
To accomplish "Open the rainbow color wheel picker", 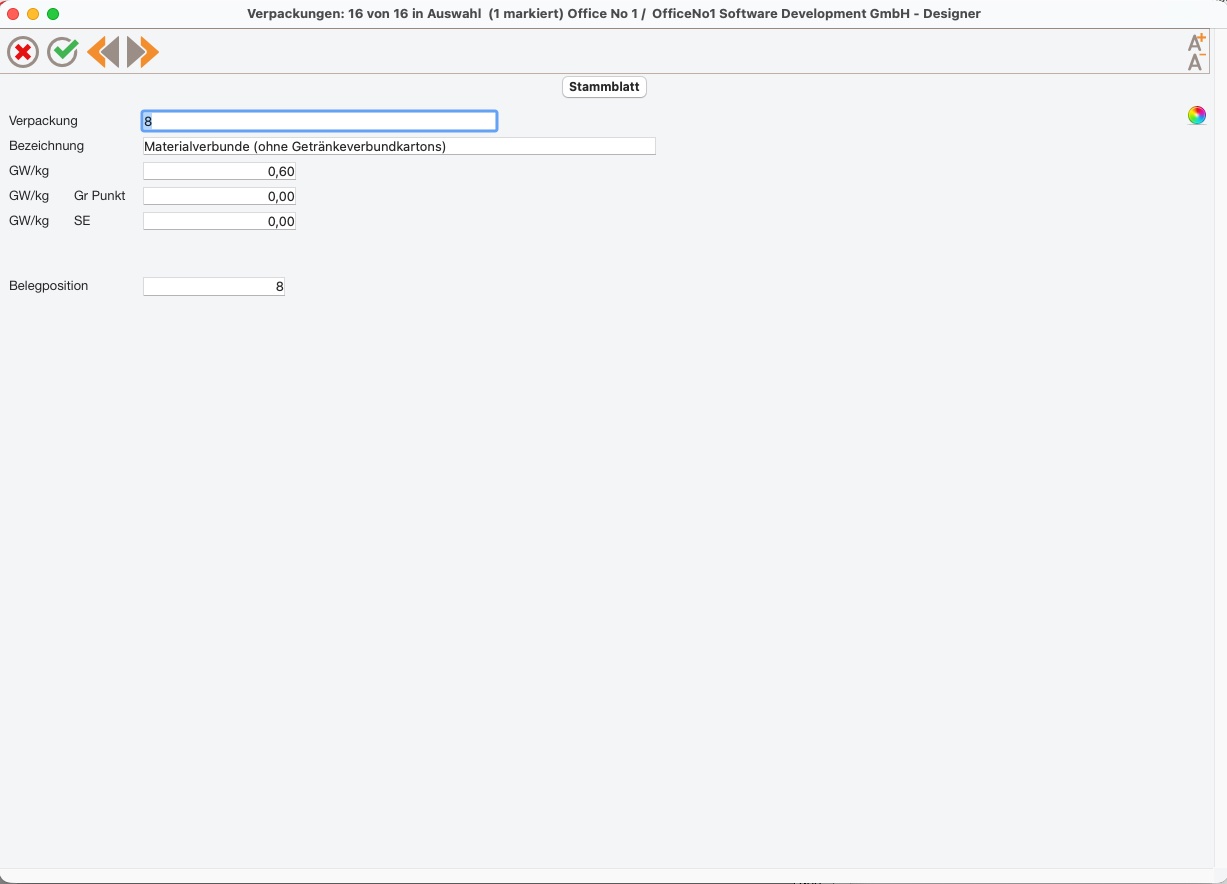I will pyautogui.click(x=1196, y=115).
